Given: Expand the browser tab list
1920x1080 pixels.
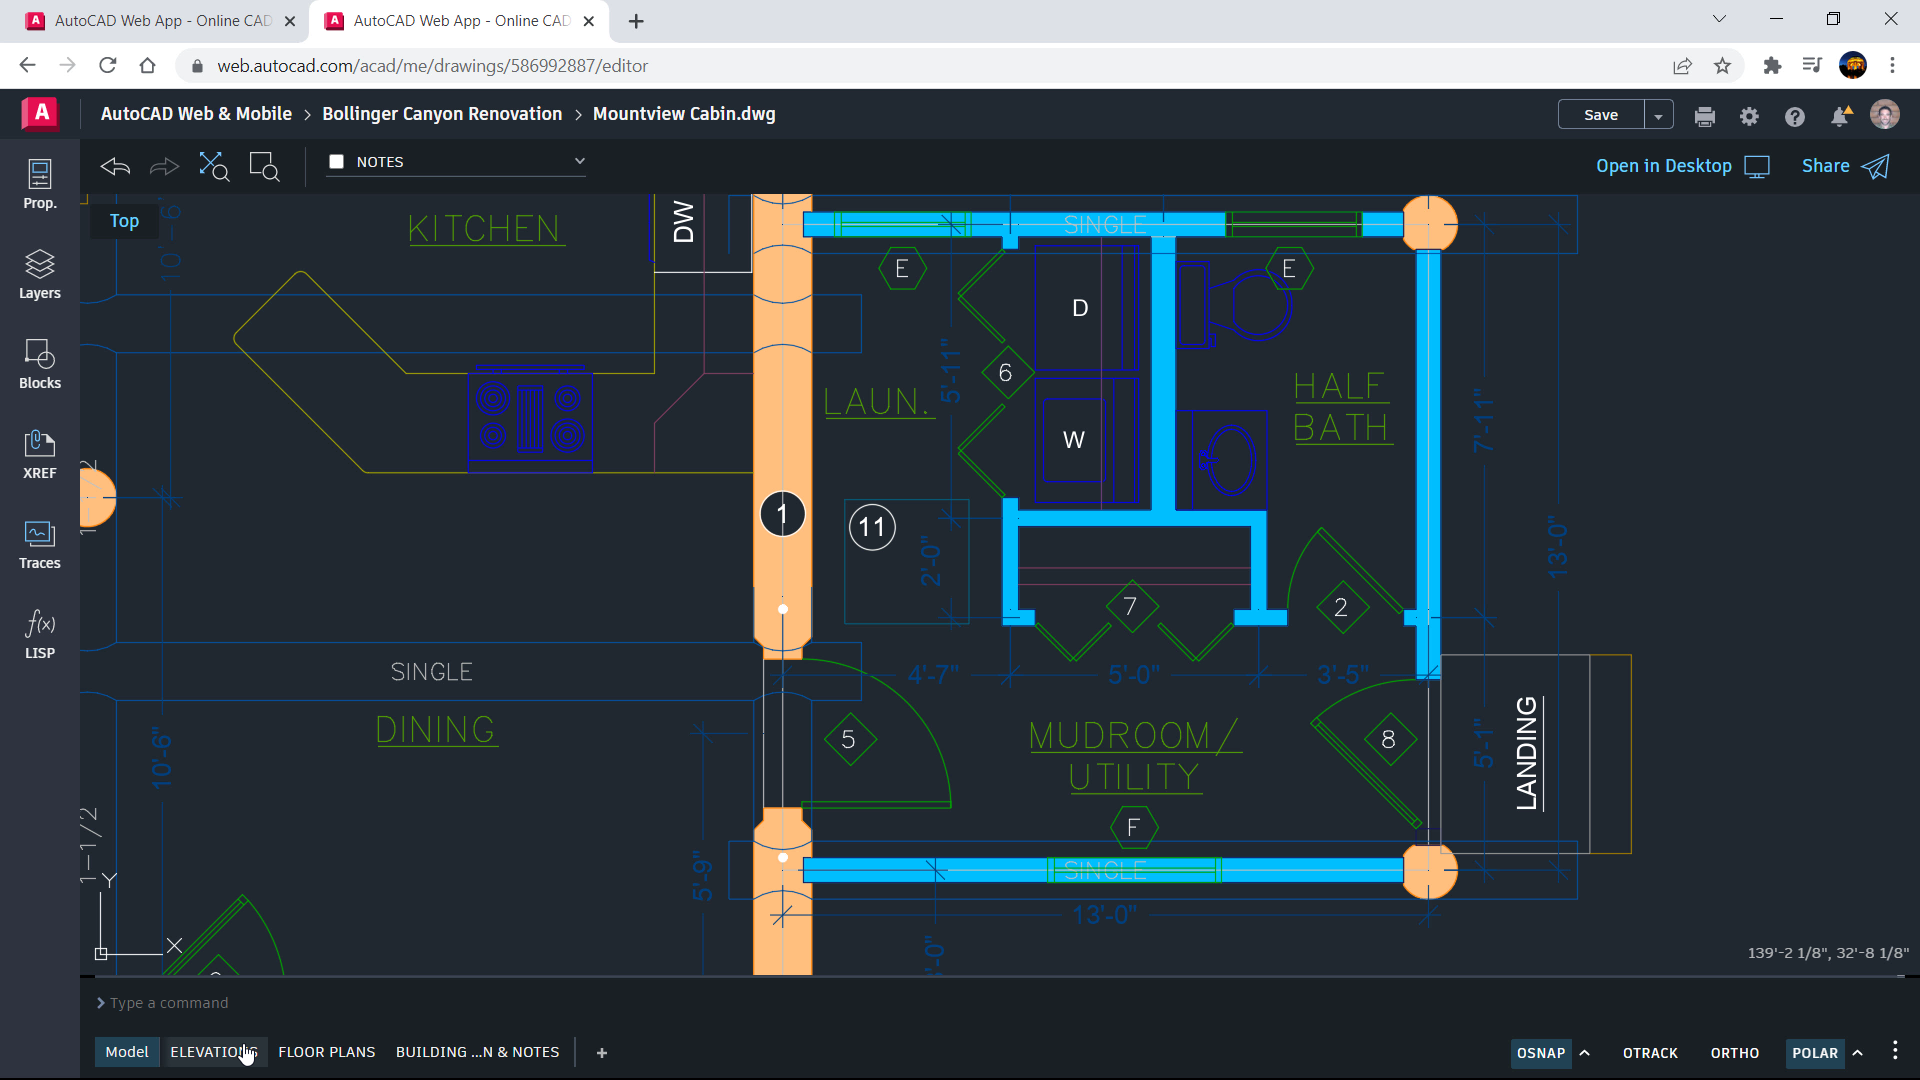Looking at the screenshot, I should tap(1718, 20).
